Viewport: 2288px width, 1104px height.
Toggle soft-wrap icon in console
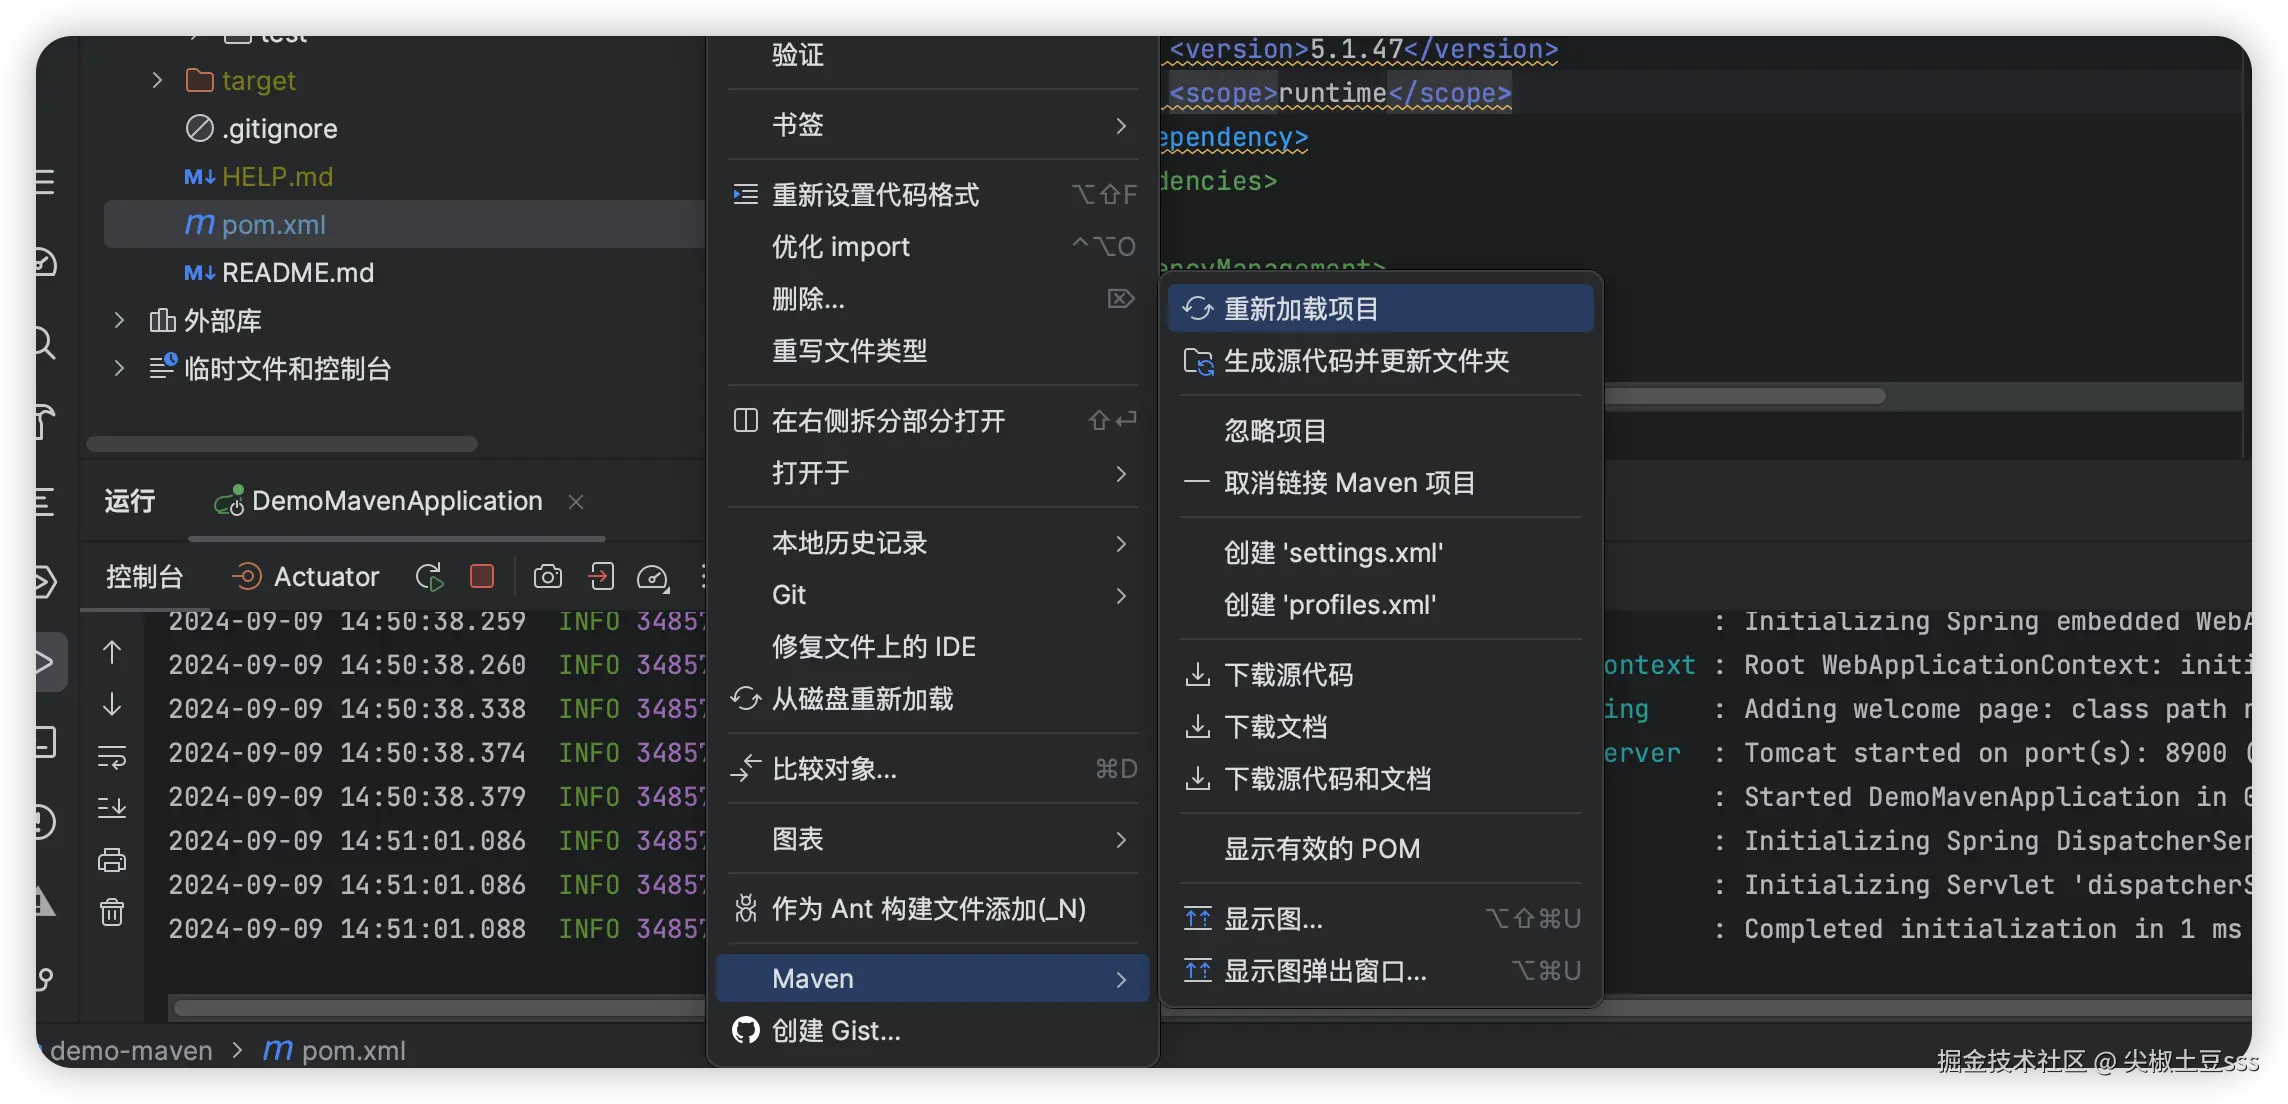point(112,757)
